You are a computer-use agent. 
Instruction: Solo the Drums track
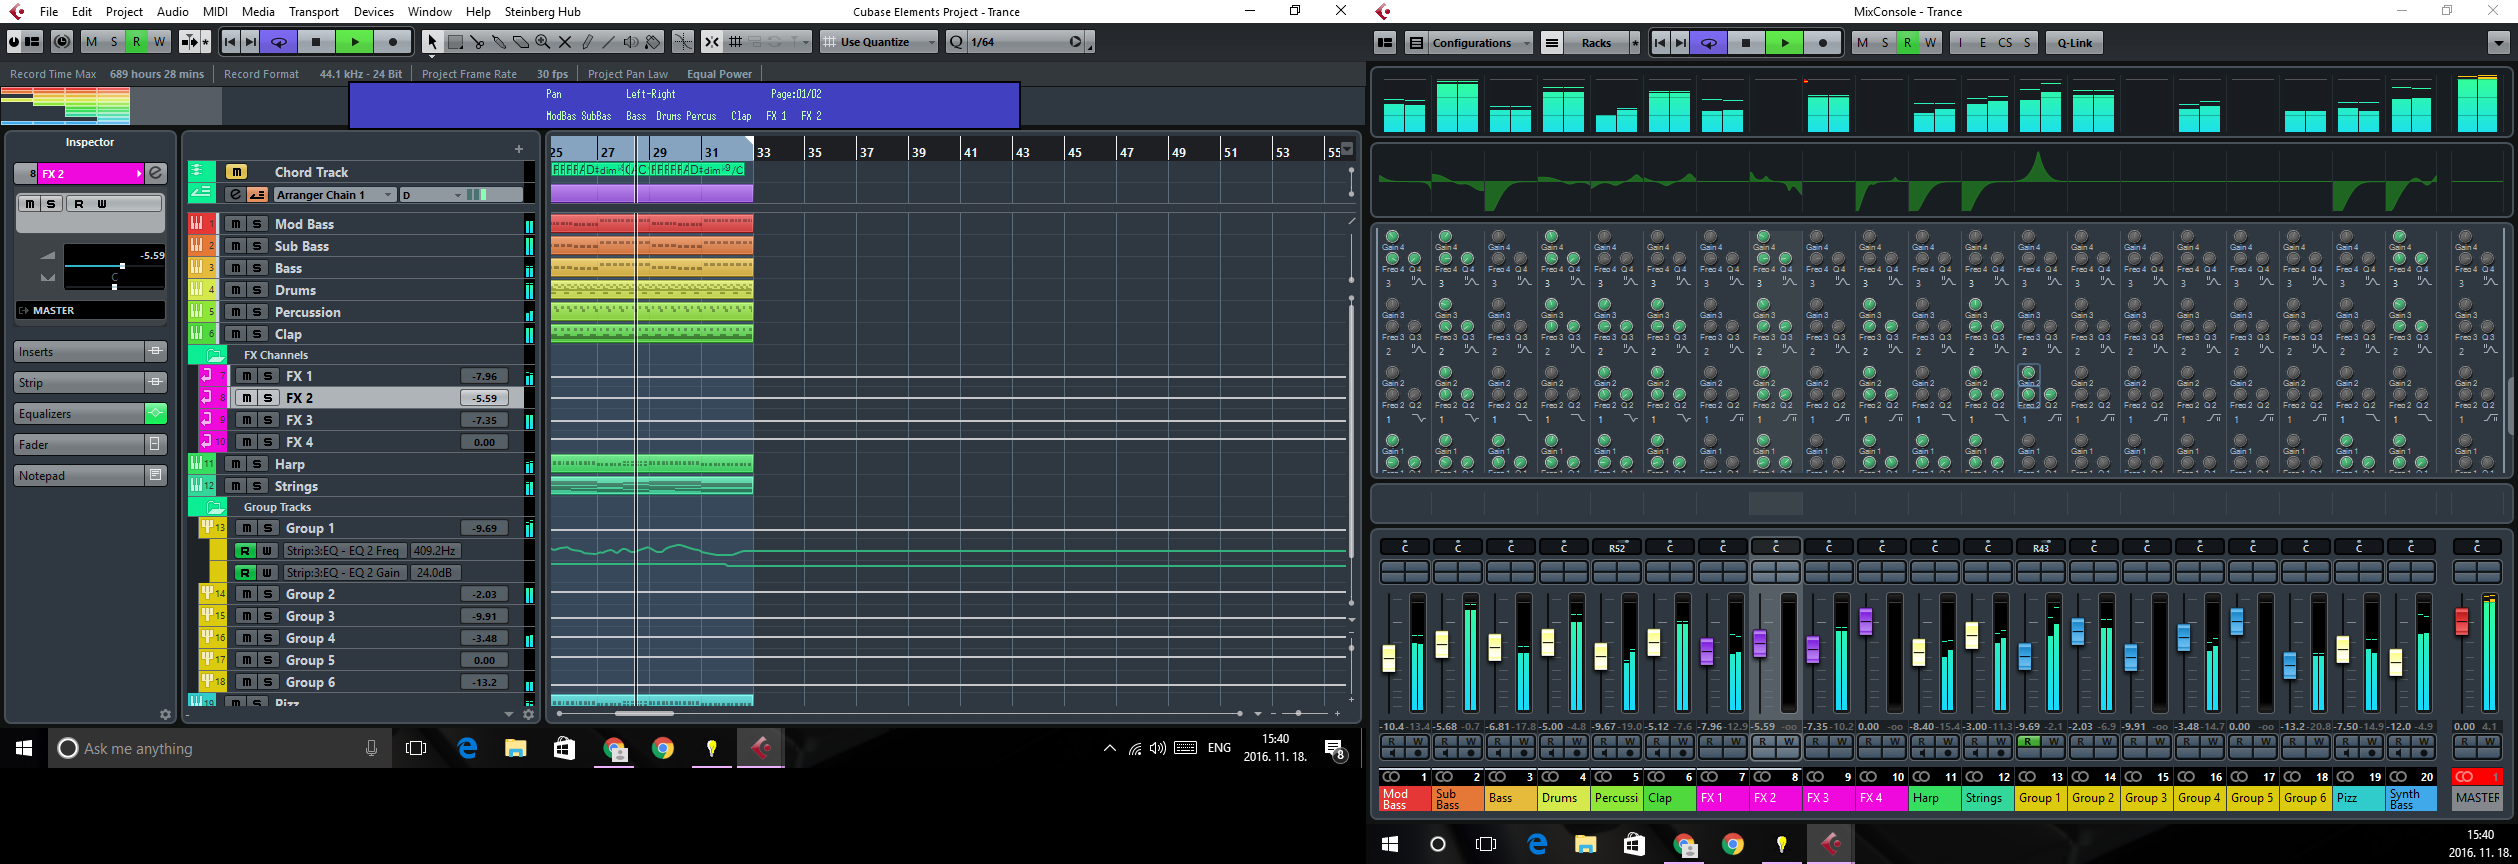pyautogui.click(x=257, y=290)
